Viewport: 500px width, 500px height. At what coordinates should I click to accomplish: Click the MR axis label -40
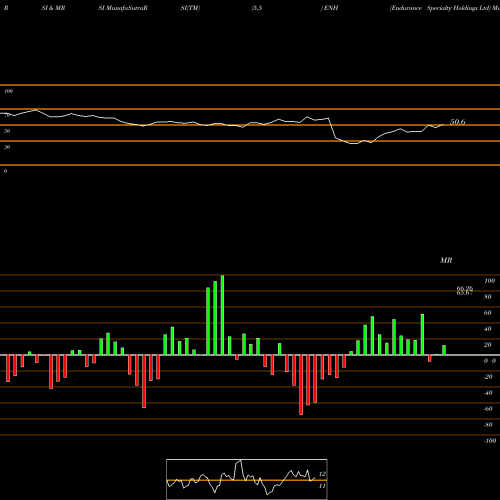488,393
